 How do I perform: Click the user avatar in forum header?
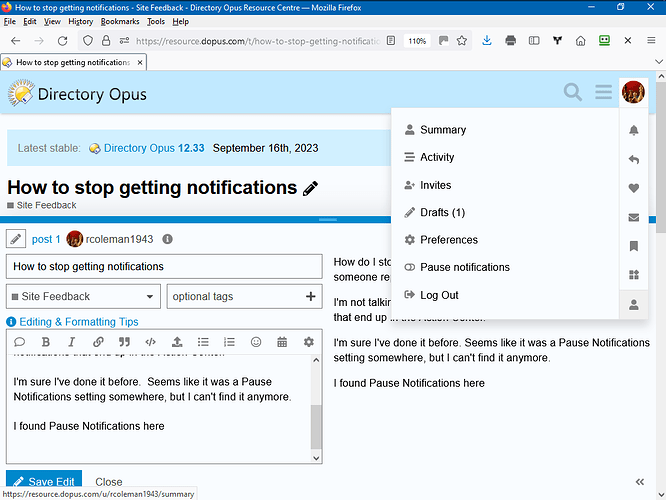(633, 92)
